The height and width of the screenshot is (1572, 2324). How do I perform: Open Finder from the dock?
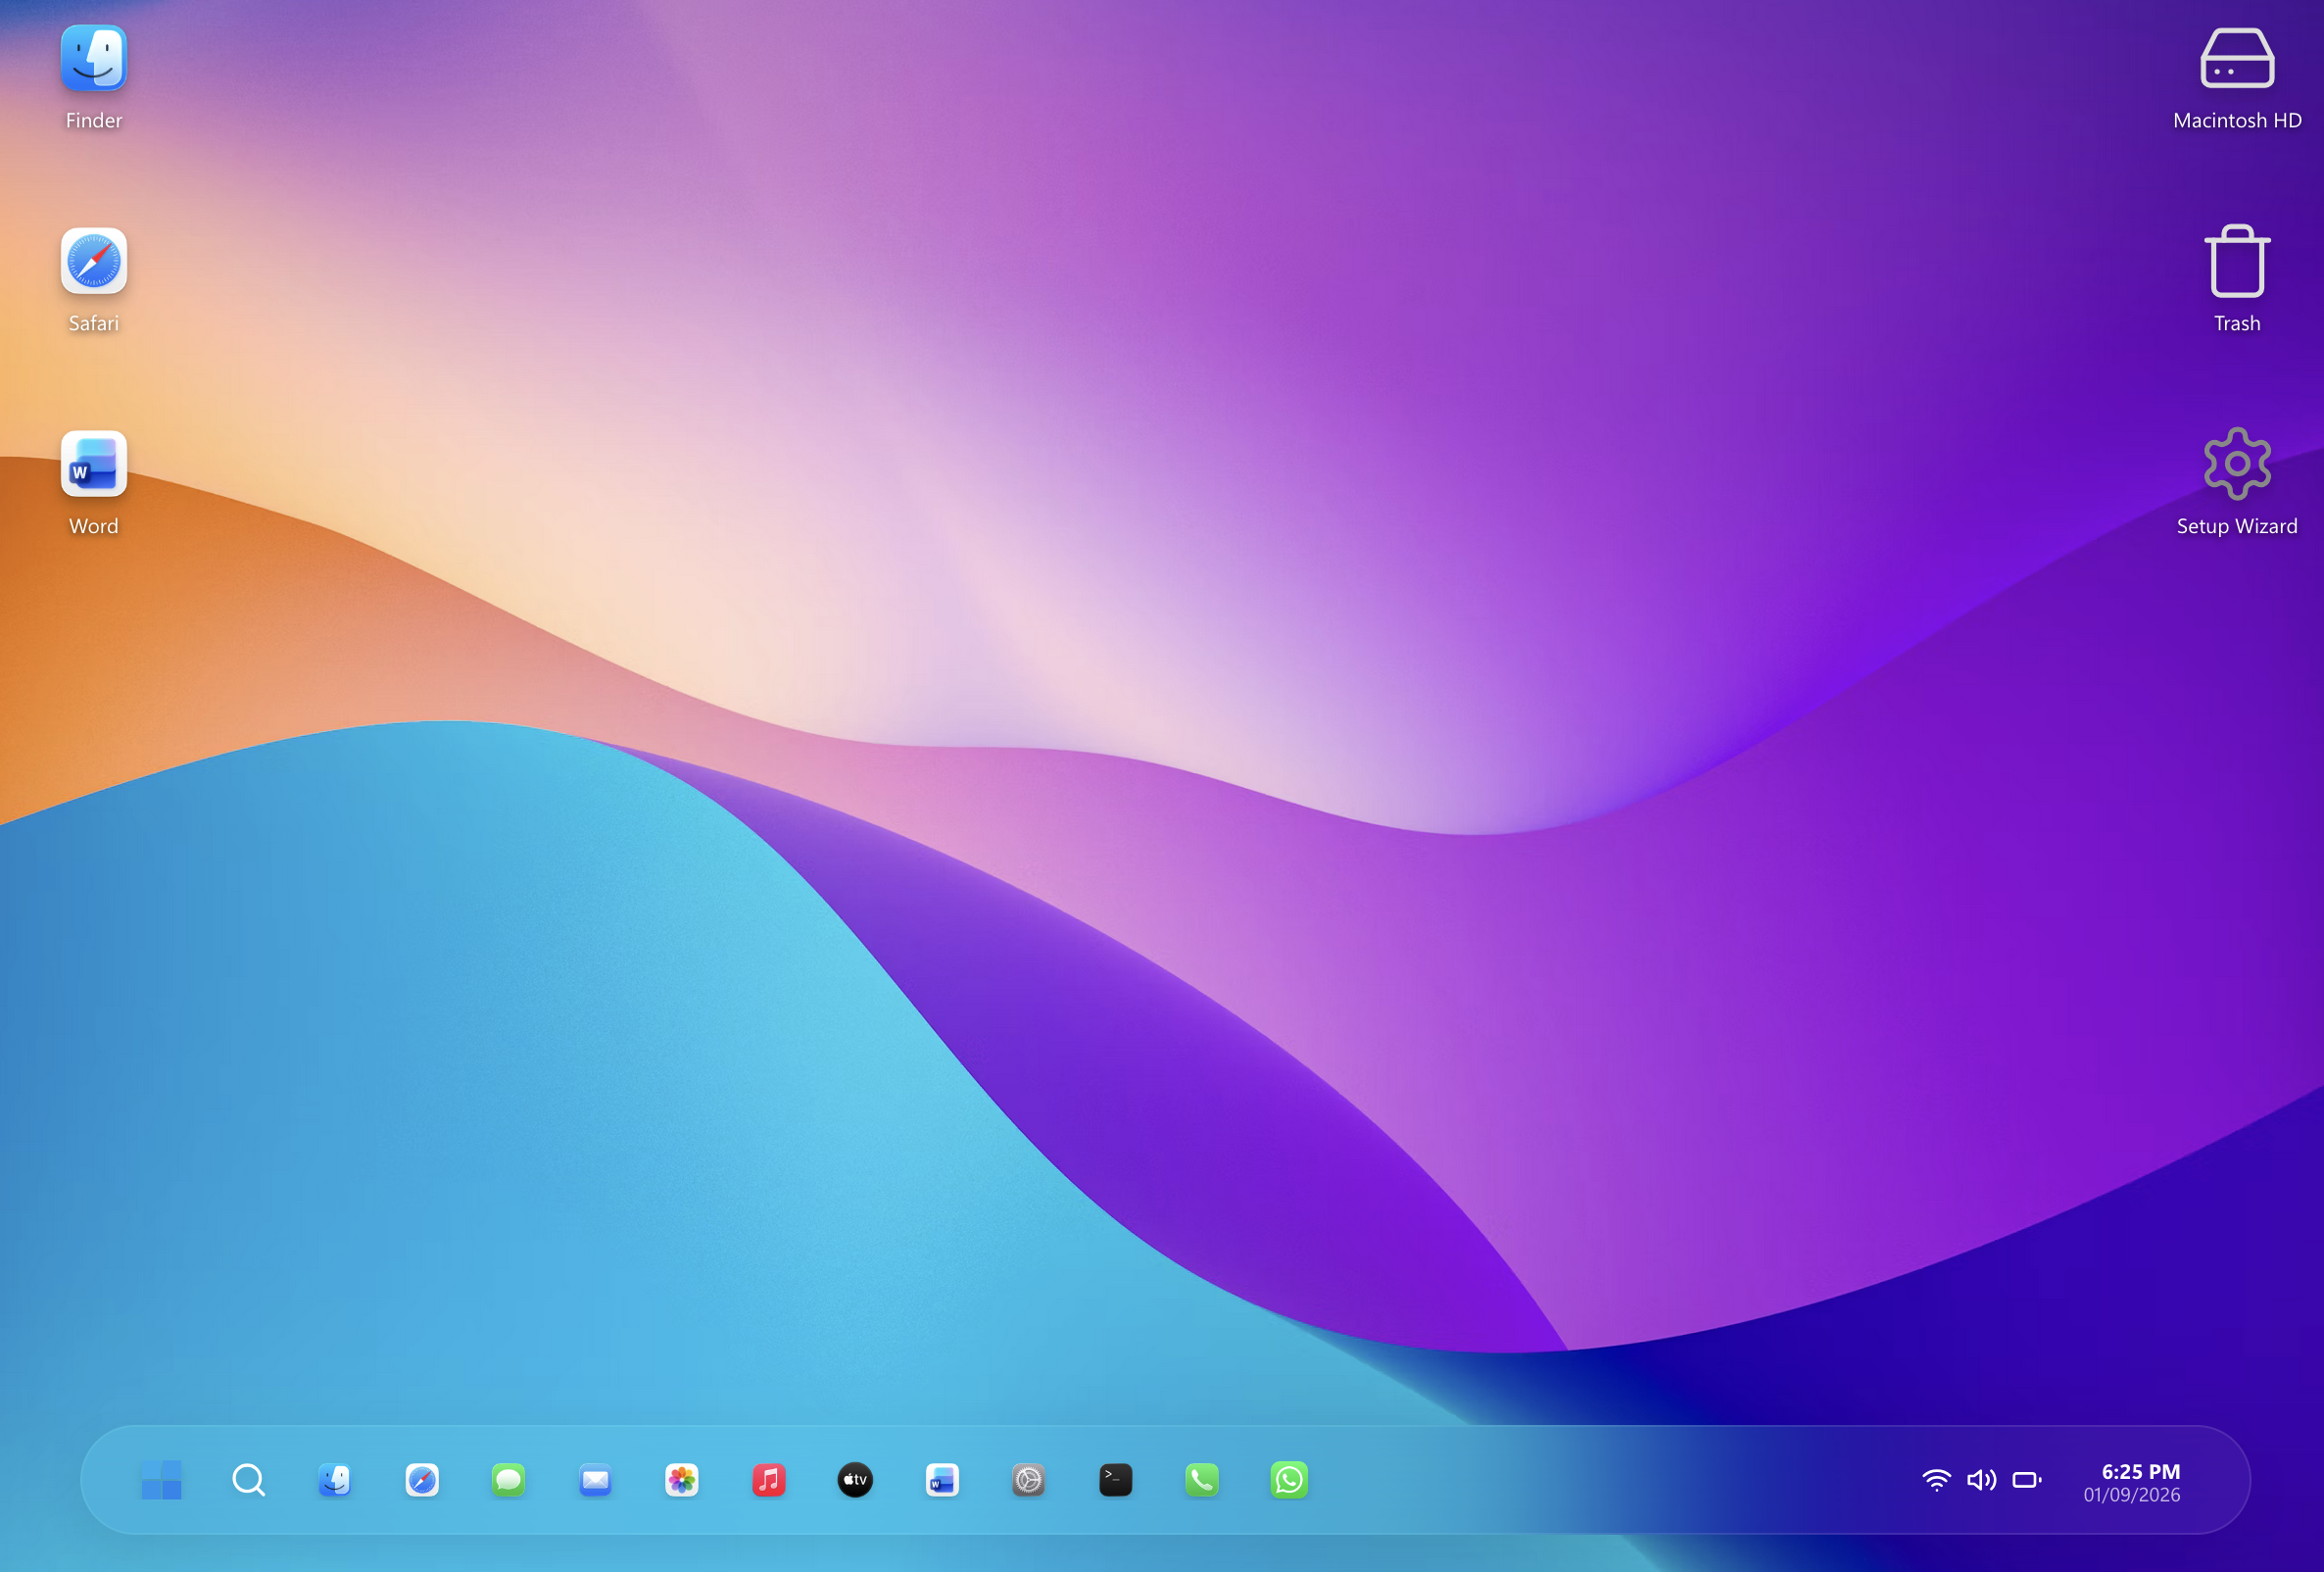tap(335, 1481)
